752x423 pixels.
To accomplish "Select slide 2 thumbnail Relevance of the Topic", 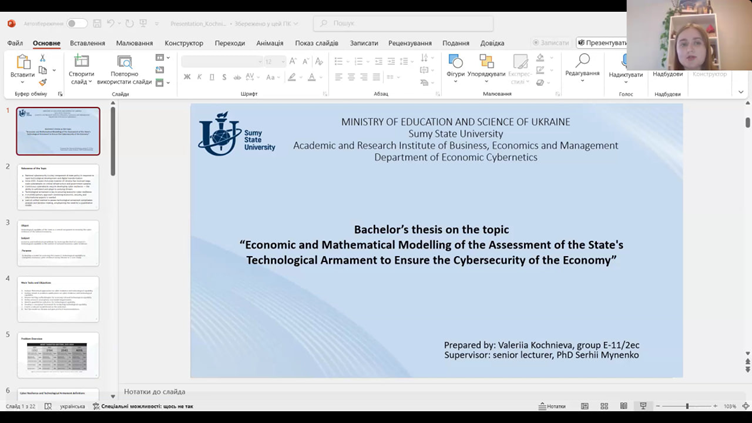I will tap(58, 187).
